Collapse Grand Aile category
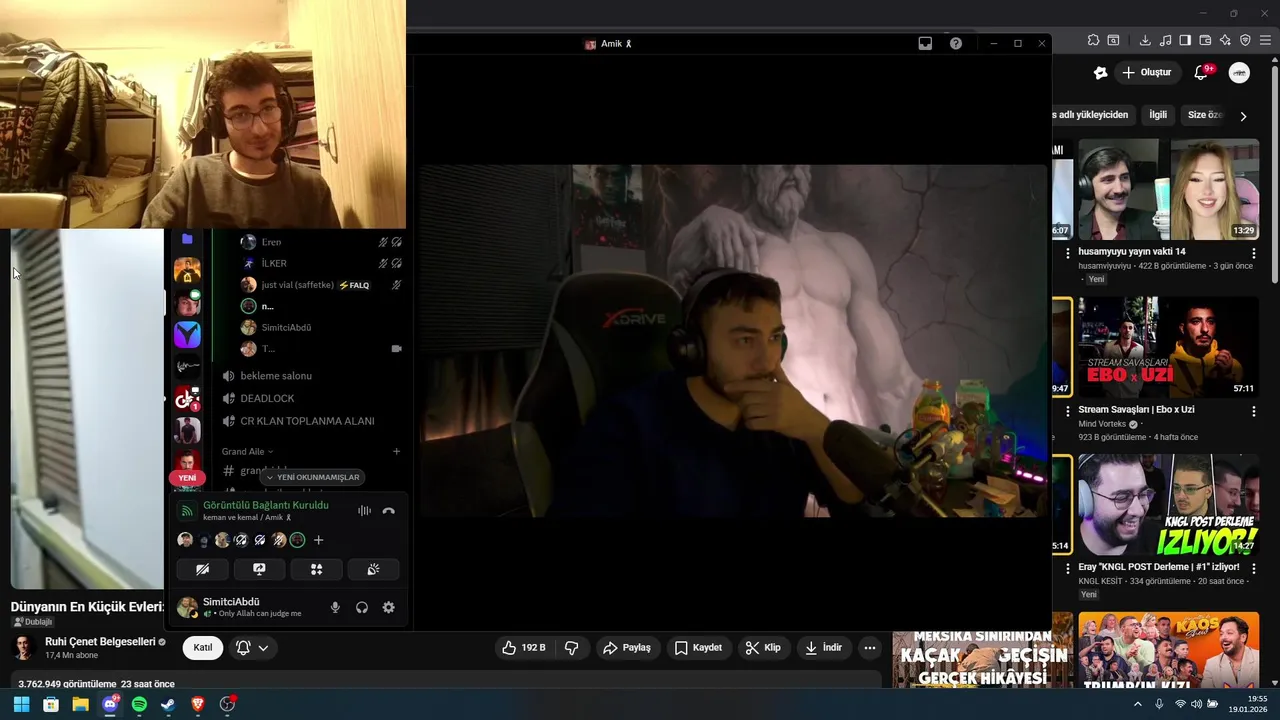The width and height of the screenshot is (1280, 720). pyautogui.click(x=247, y=452)
